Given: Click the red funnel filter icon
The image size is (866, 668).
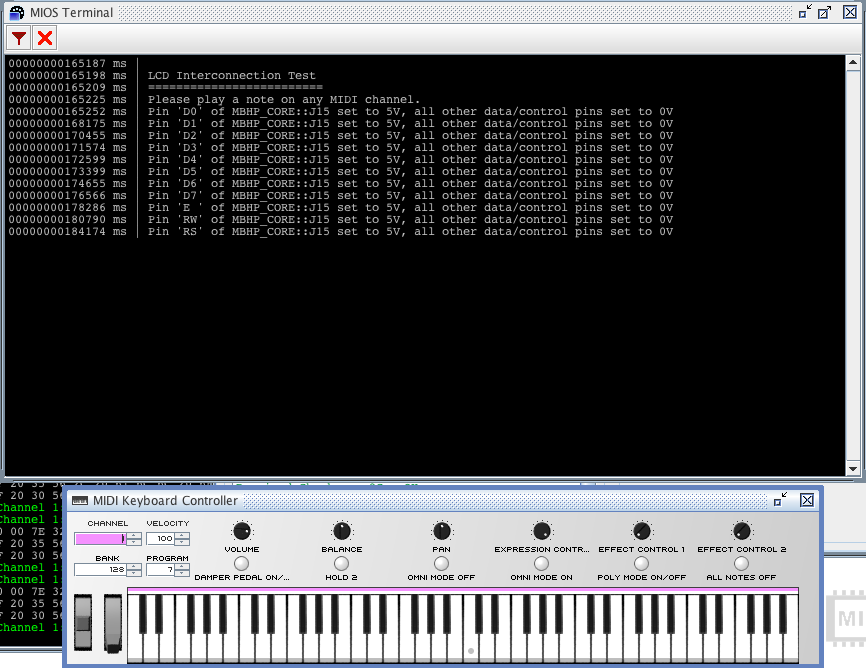Looking at the screenshot, I should coord(19,38).
